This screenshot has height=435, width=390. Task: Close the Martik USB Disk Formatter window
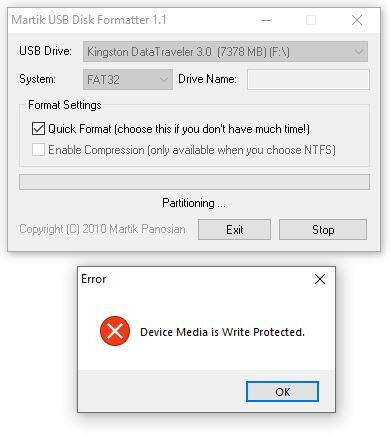(357, 20)
